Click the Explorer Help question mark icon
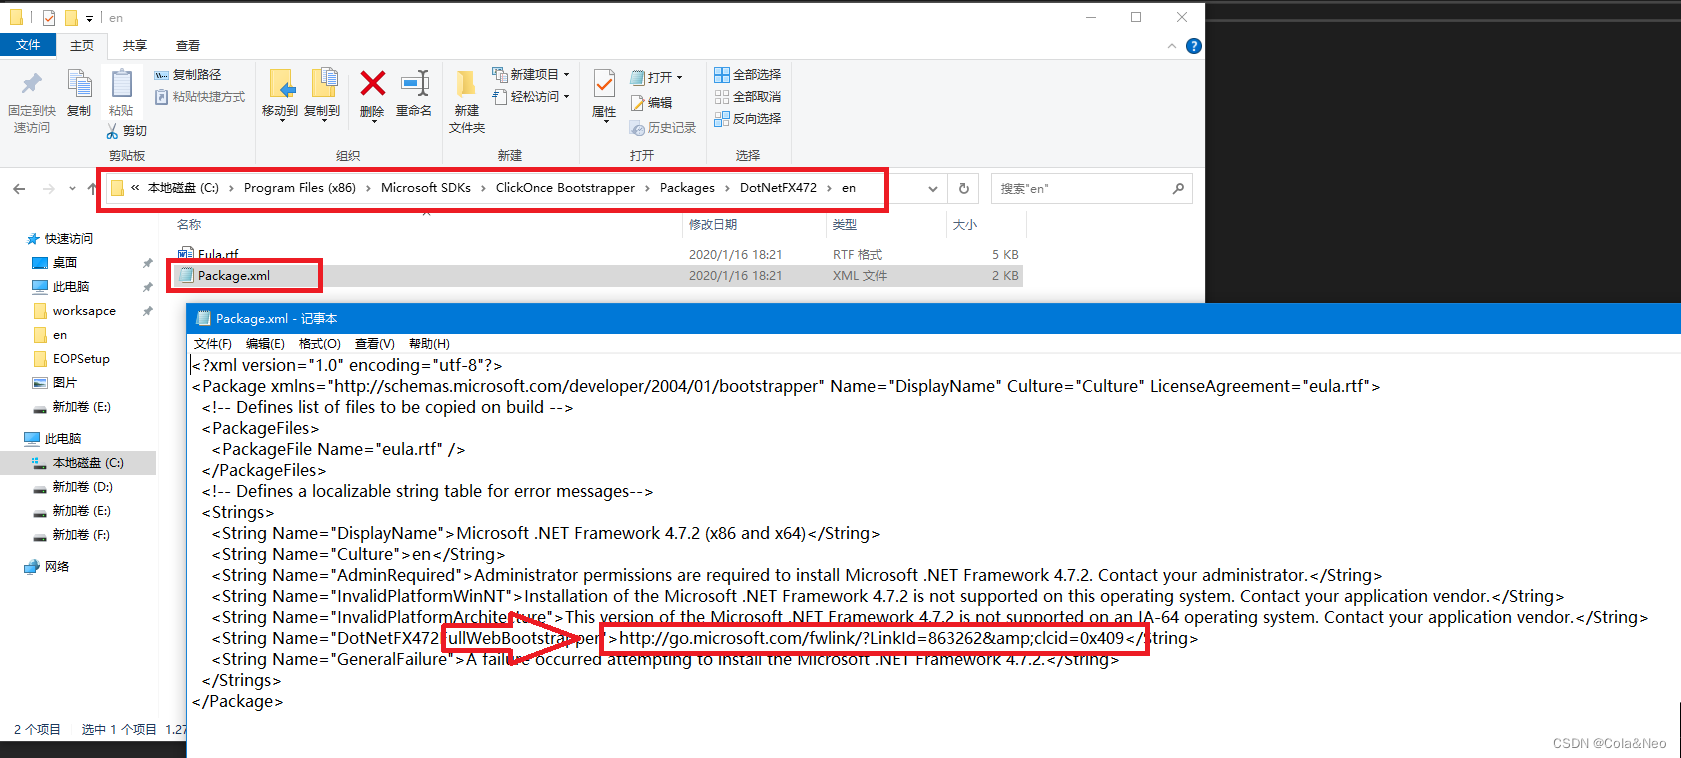 tap(1193, 46)
